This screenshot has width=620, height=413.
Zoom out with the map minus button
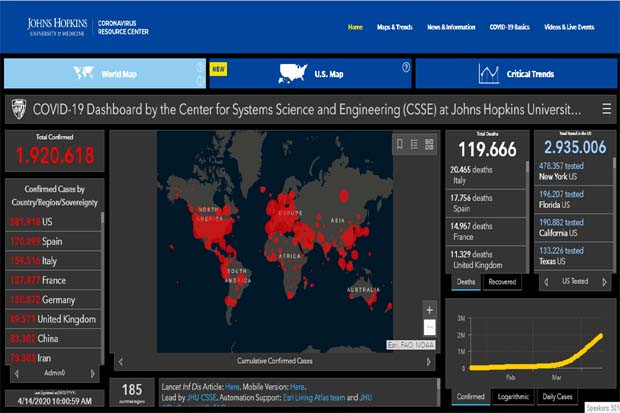coord(429,328)
